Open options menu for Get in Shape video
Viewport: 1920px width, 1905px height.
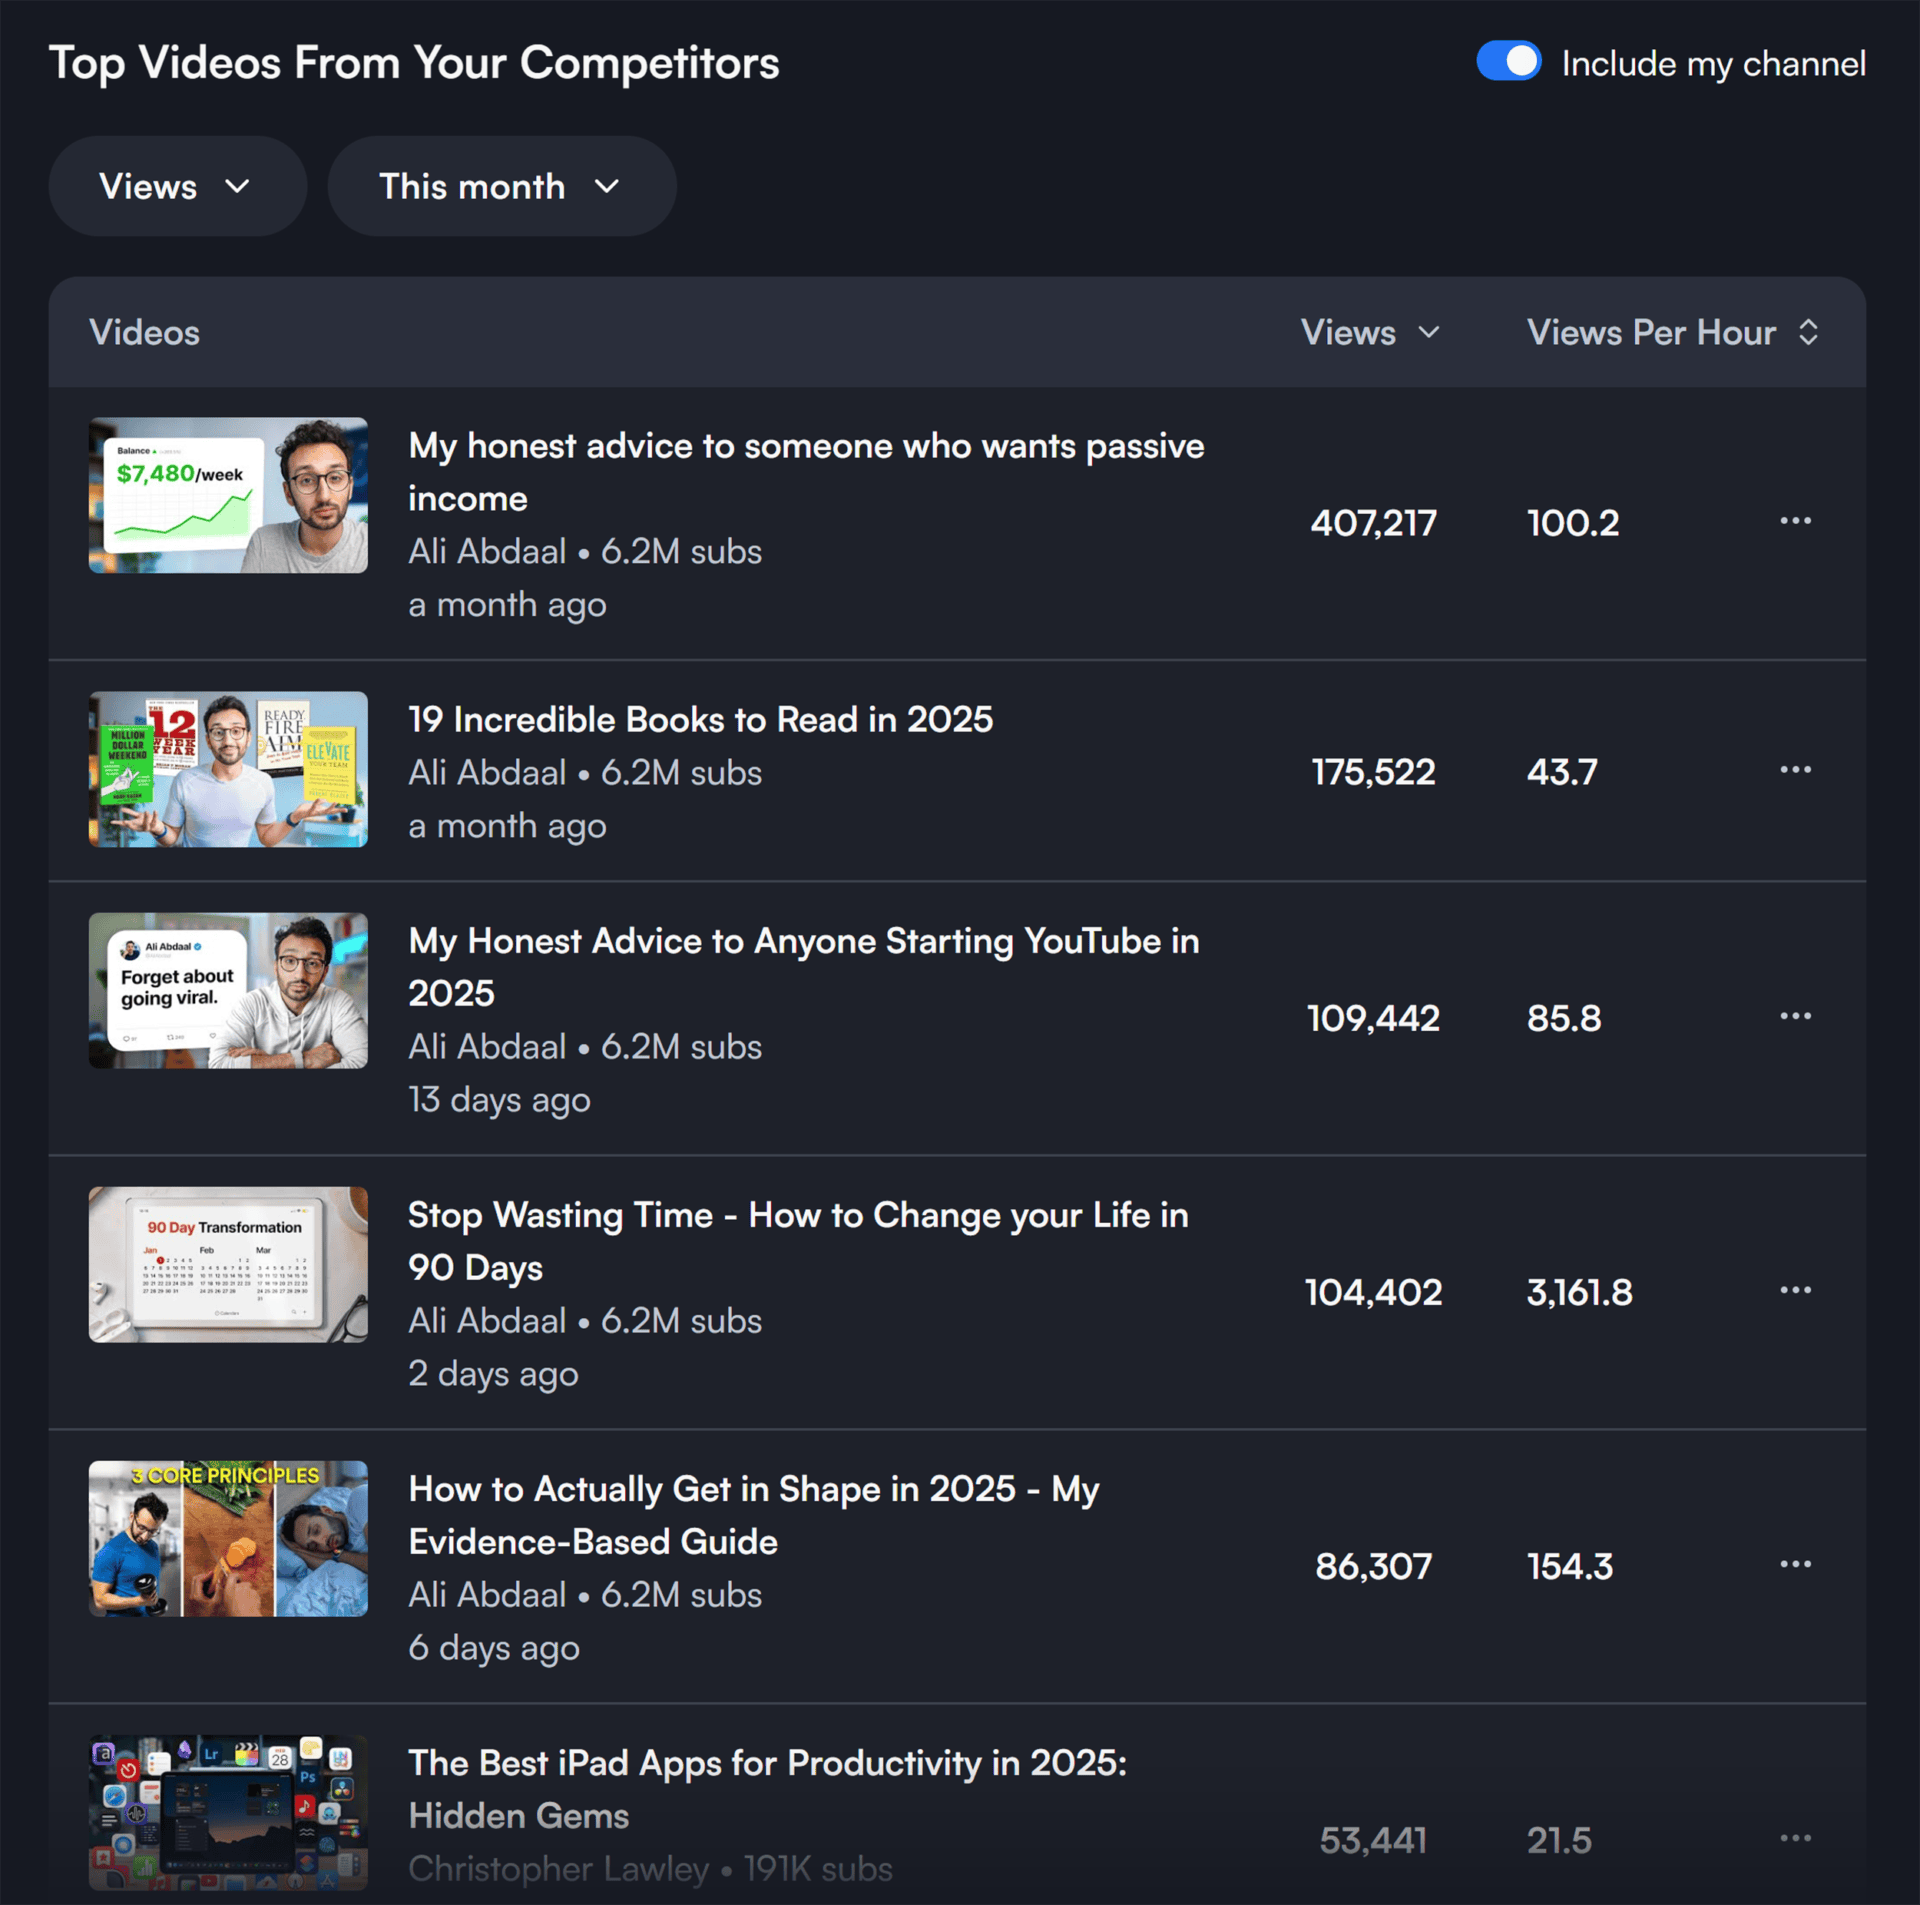coord(1795,1564)
